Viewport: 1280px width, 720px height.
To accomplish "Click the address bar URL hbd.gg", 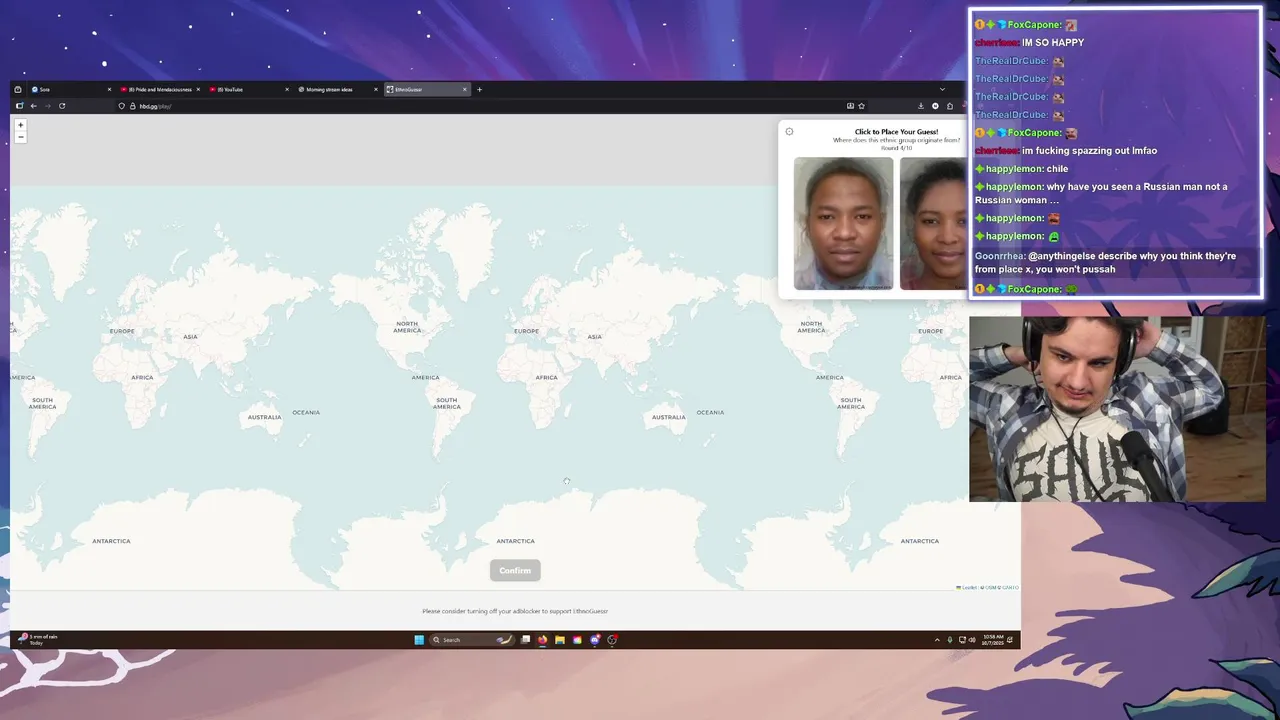I will [155, 106].
